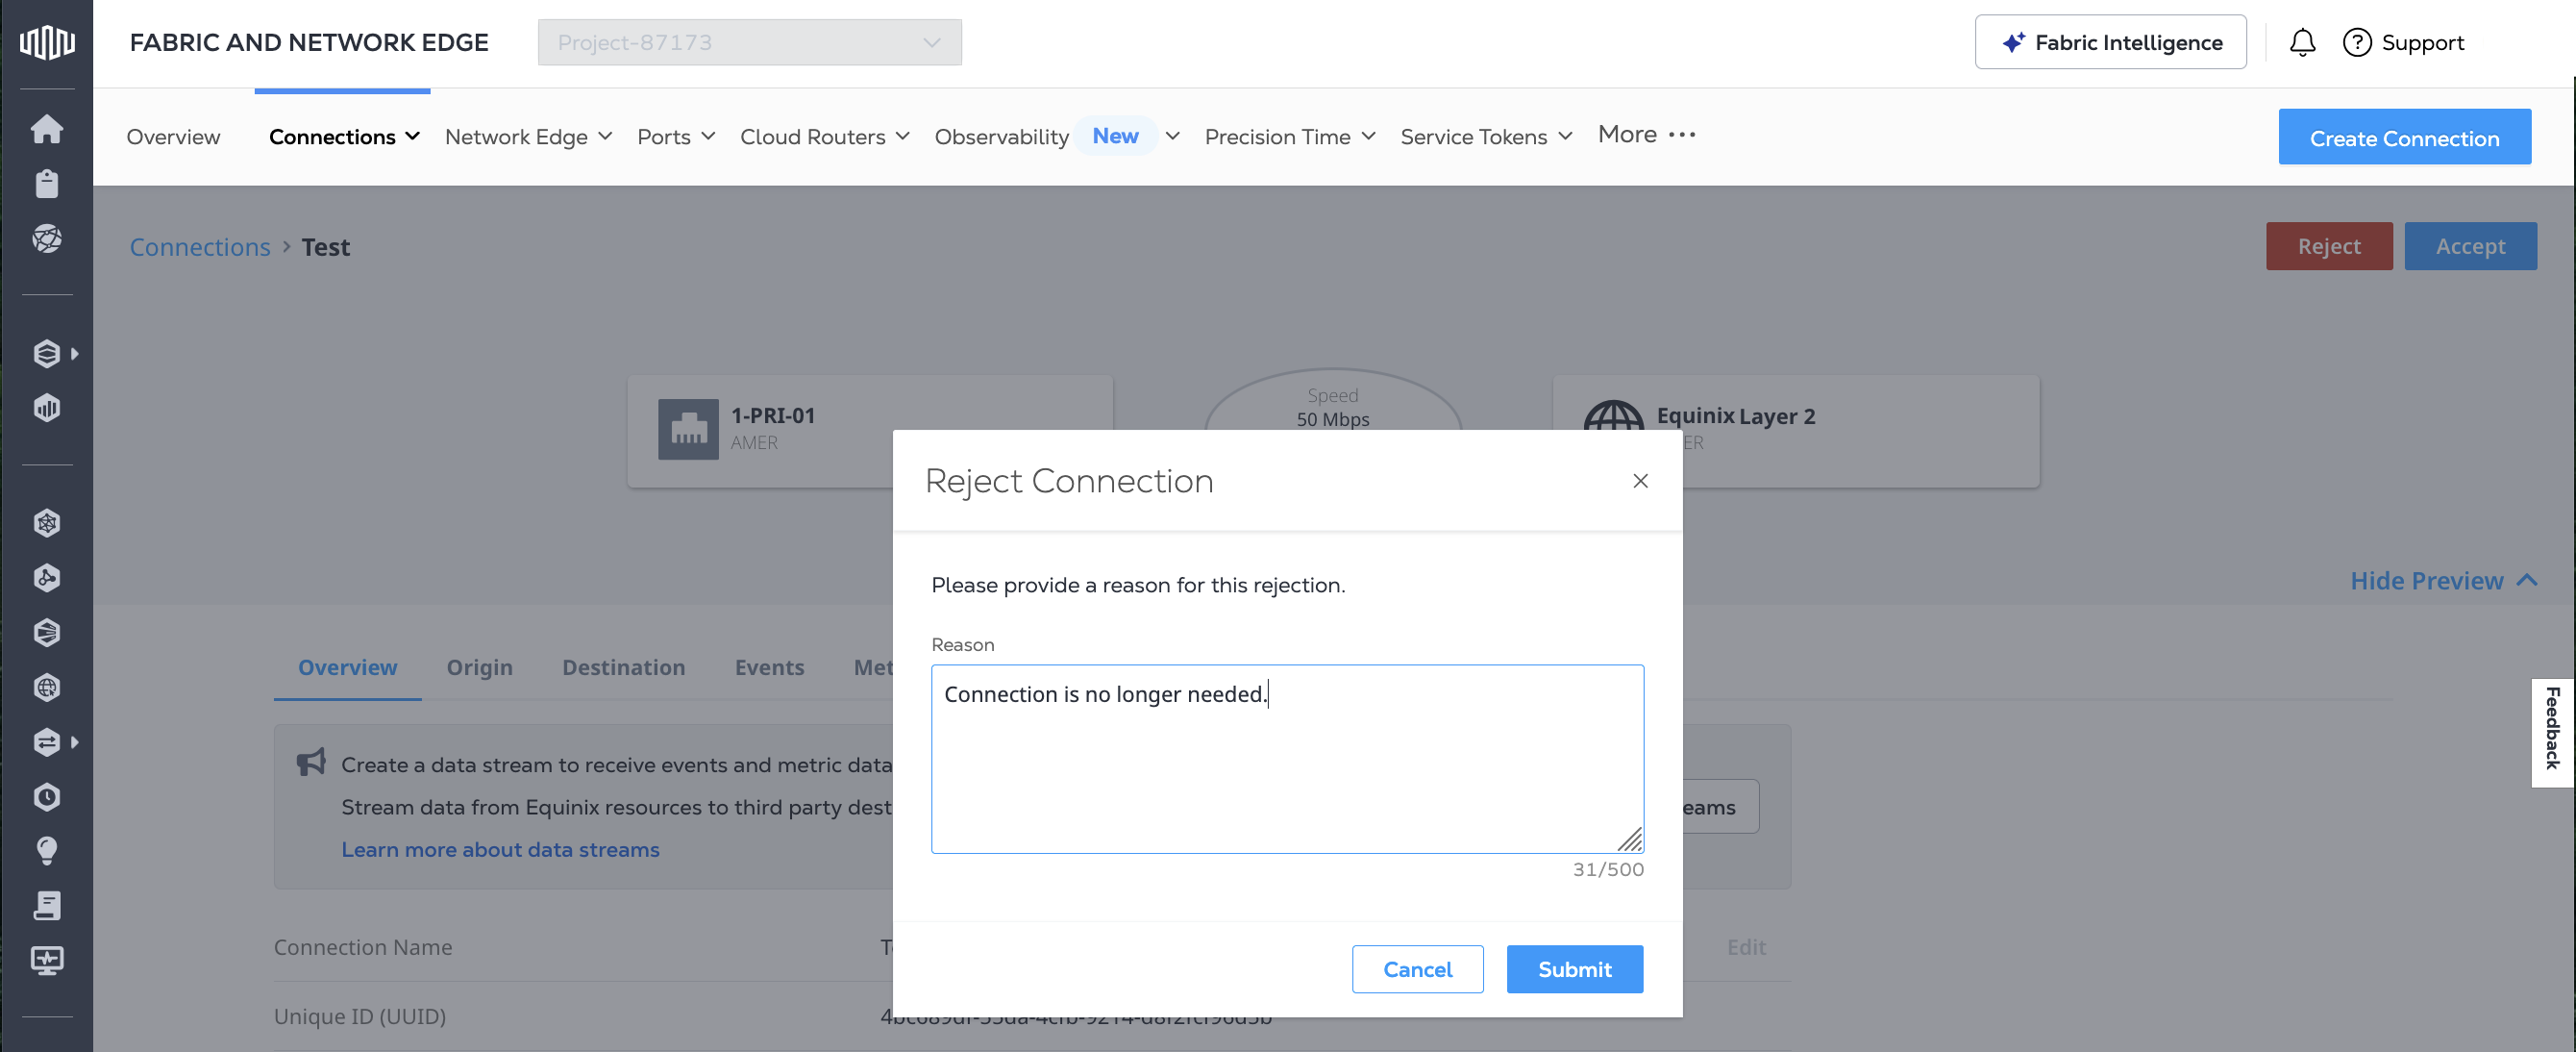Expand the Connections menu dropdown
Image resolution: width=2576 pixels, height=1052 pixels.
(x=343, y=137)
